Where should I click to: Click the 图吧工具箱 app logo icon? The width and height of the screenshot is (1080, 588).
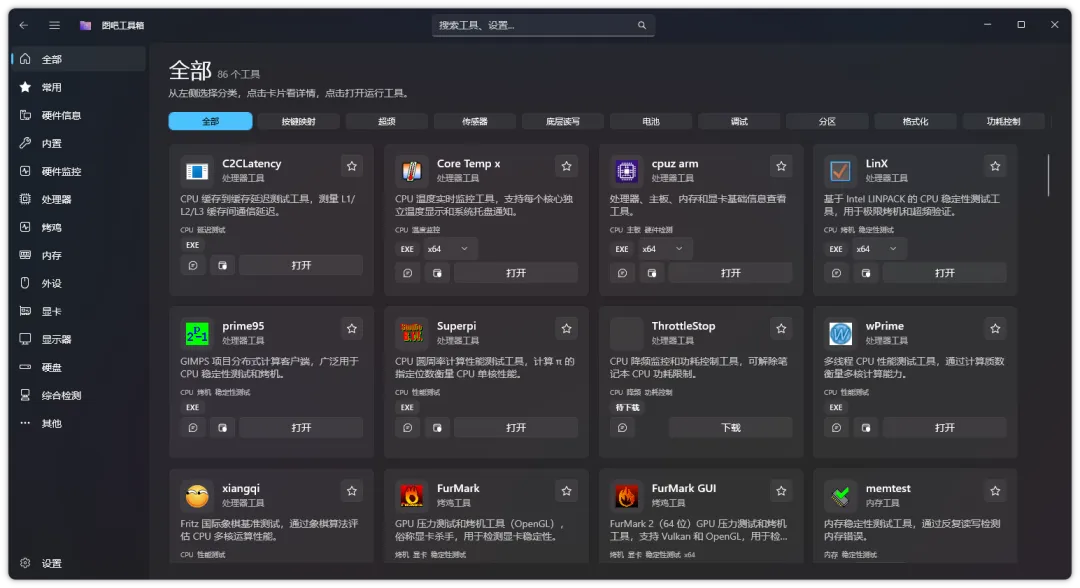[x=85, y=25]
